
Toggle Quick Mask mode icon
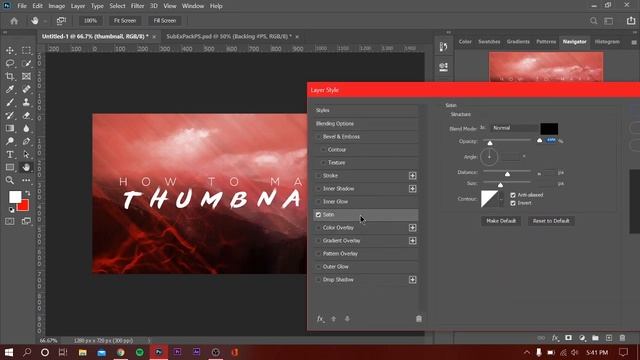click(x=10, y=221)
